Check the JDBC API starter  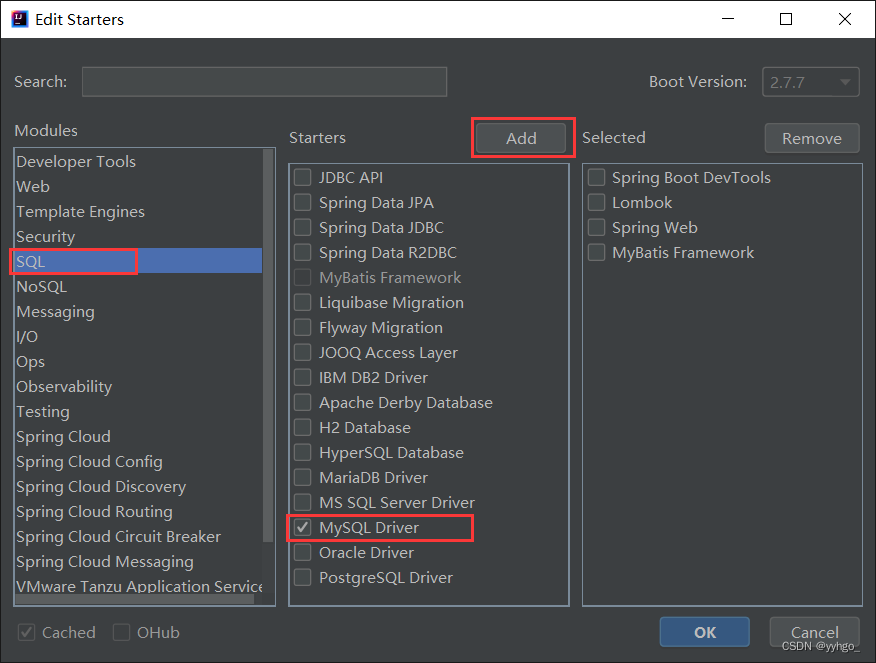click(x=303, y=178)
